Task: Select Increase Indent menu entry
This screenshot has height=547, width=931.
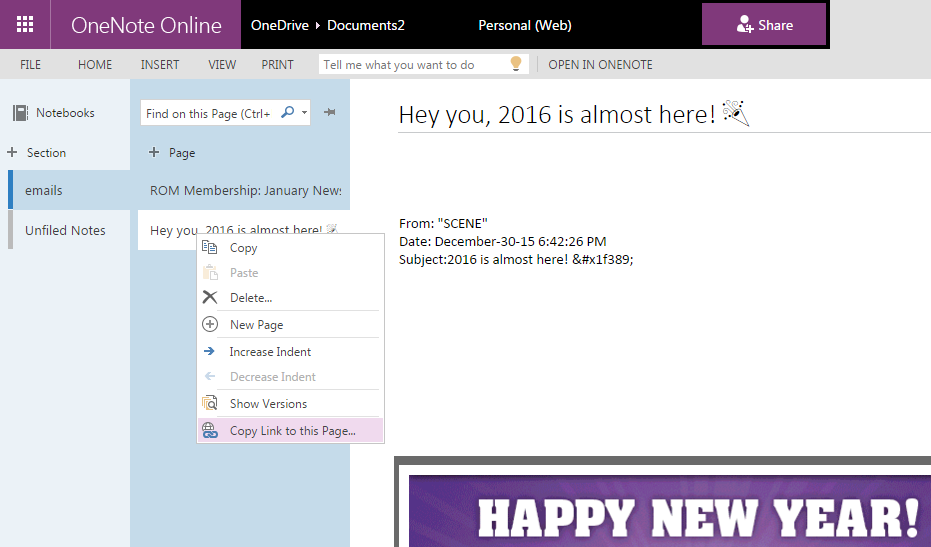Action: click(x=290, y=352)
